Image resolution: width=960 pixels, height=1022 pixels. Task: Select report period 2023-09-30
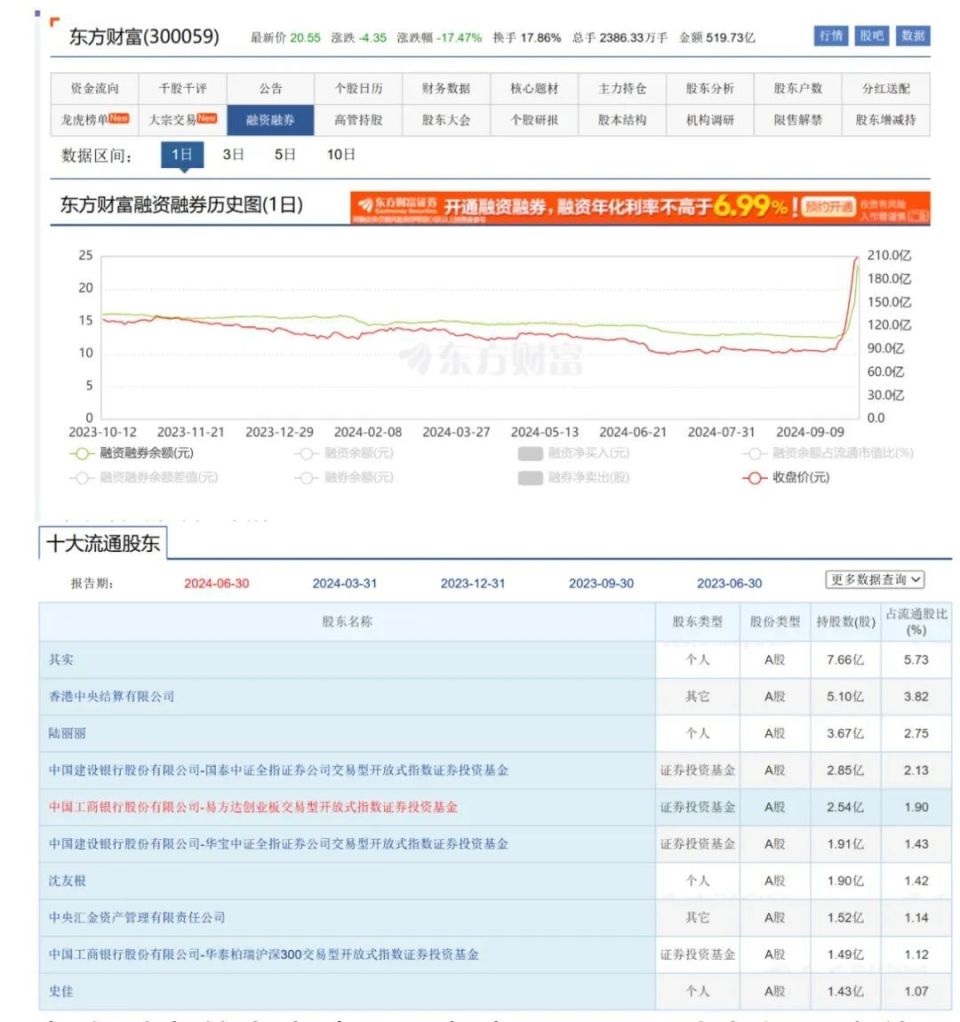click(x=602, y=583)
